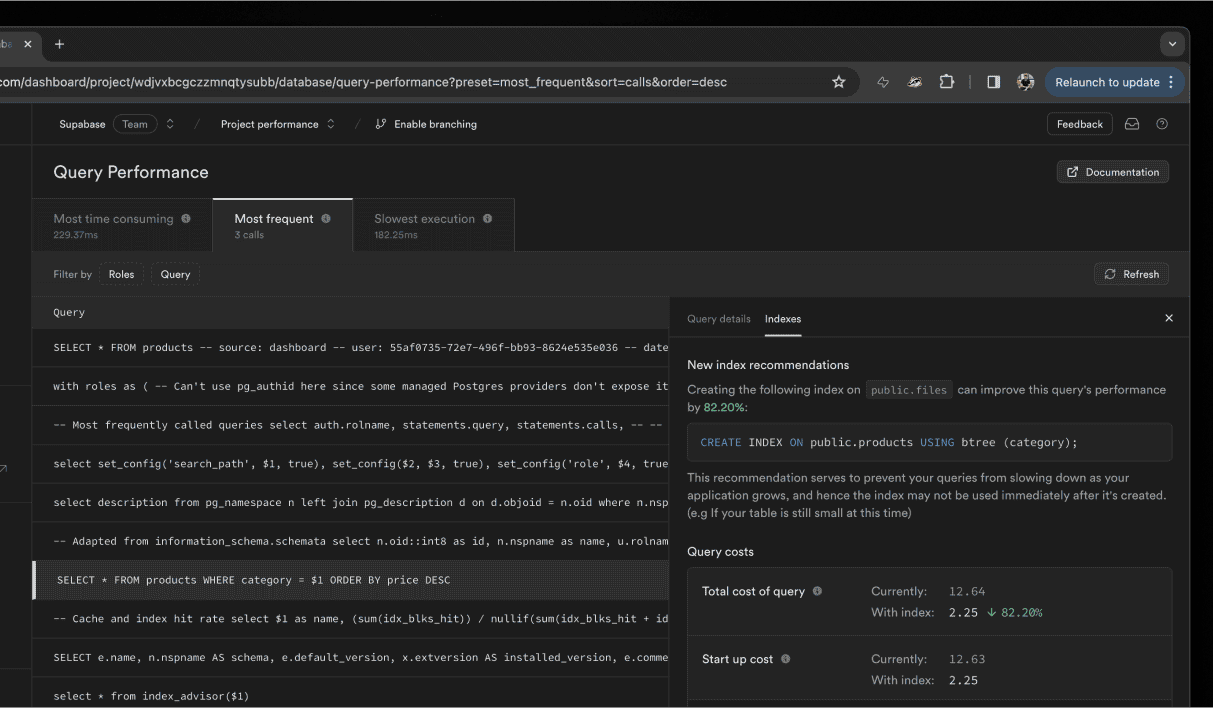Click the Team plan badge
Viewport: 1213px width, 708px height.
(x=135, y=124)
